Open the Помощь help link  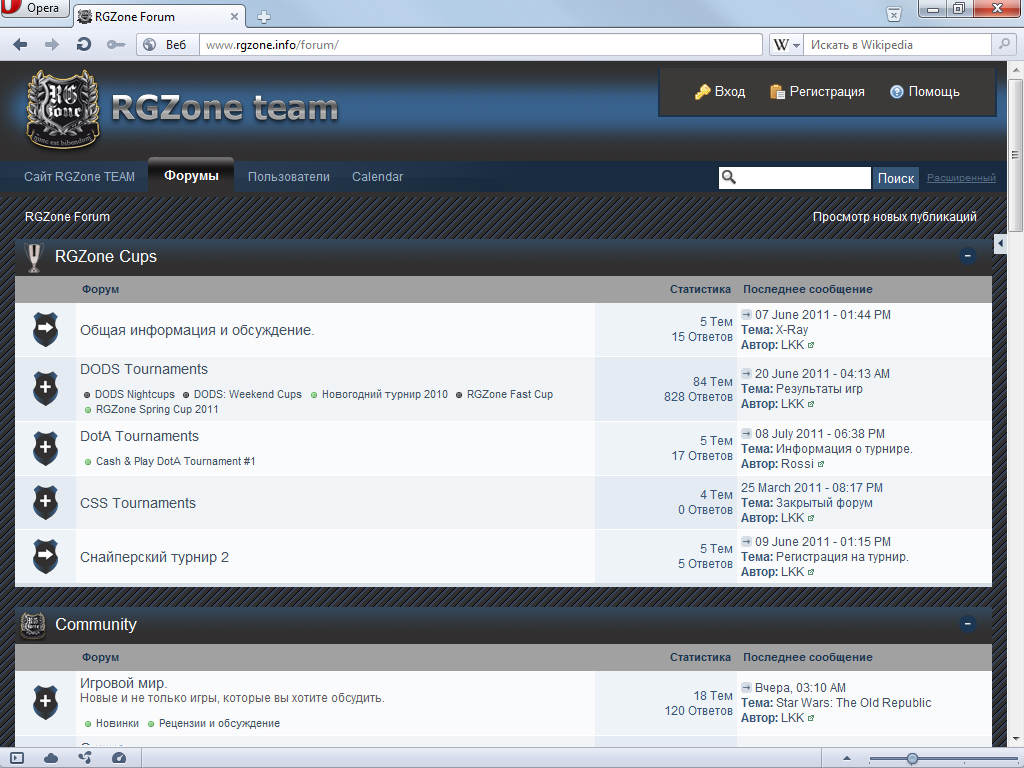pyautogui.click(x=925, y=91)
